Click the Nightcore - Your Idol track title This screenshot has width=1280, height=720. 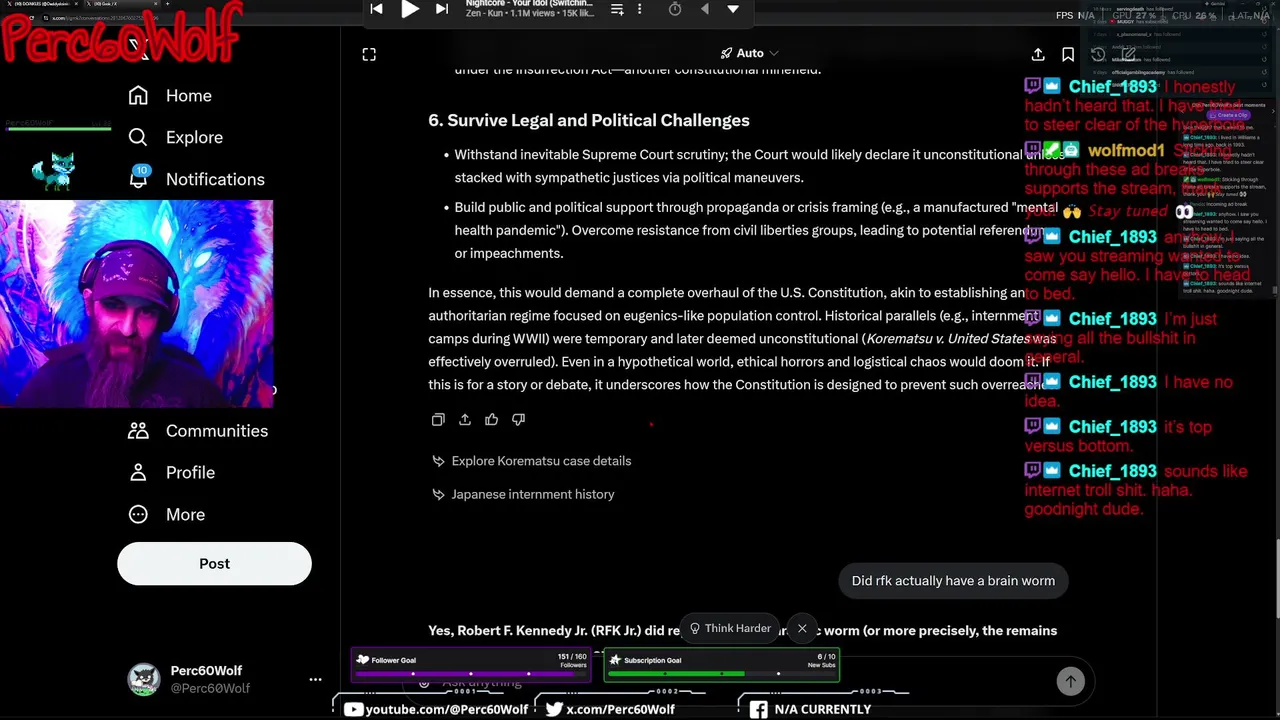(529, 4)
